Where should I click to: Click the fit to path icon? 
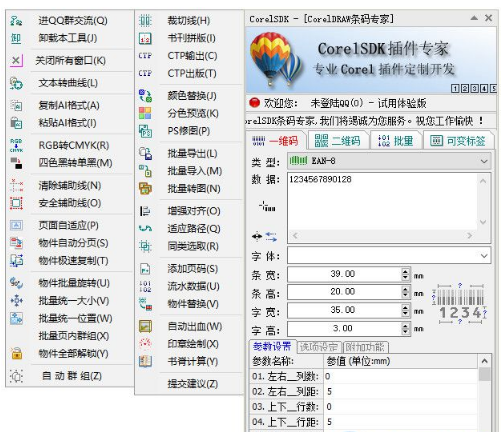(x=145, y=229)
